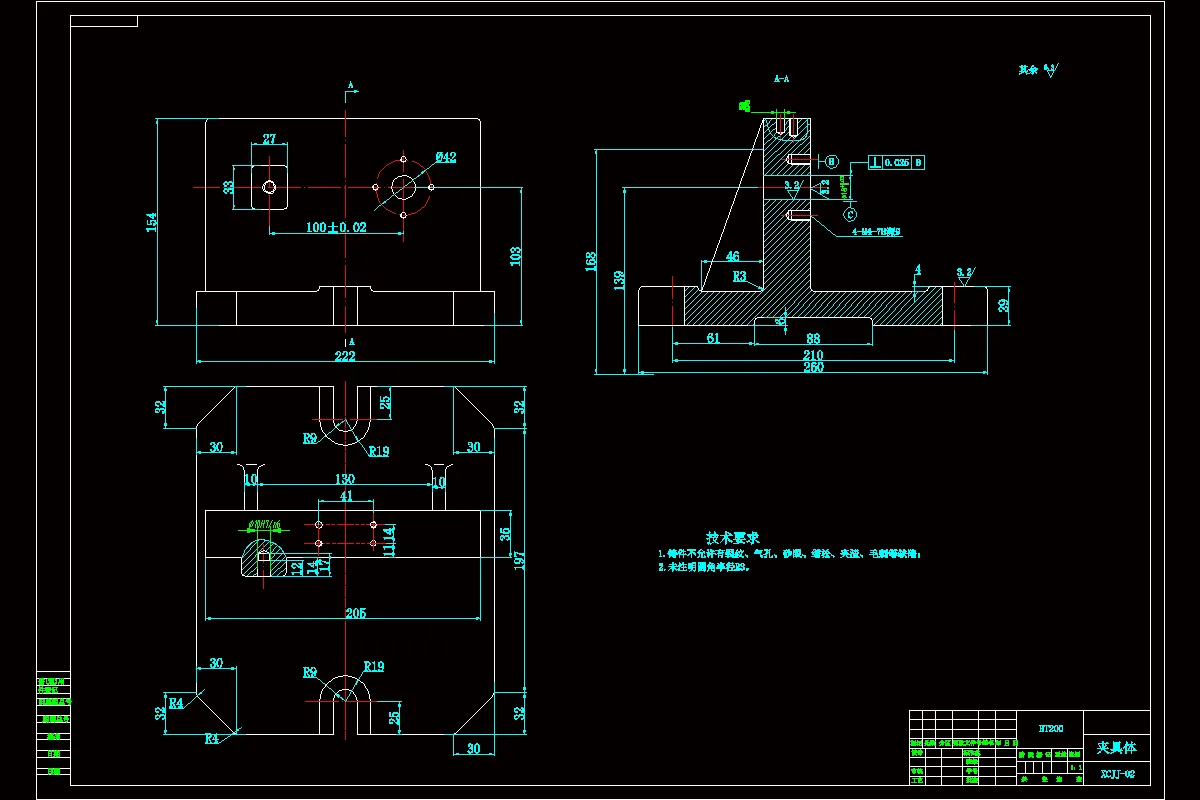
Task: Select the 103 vertical dimension
Action: pos(516,255)
